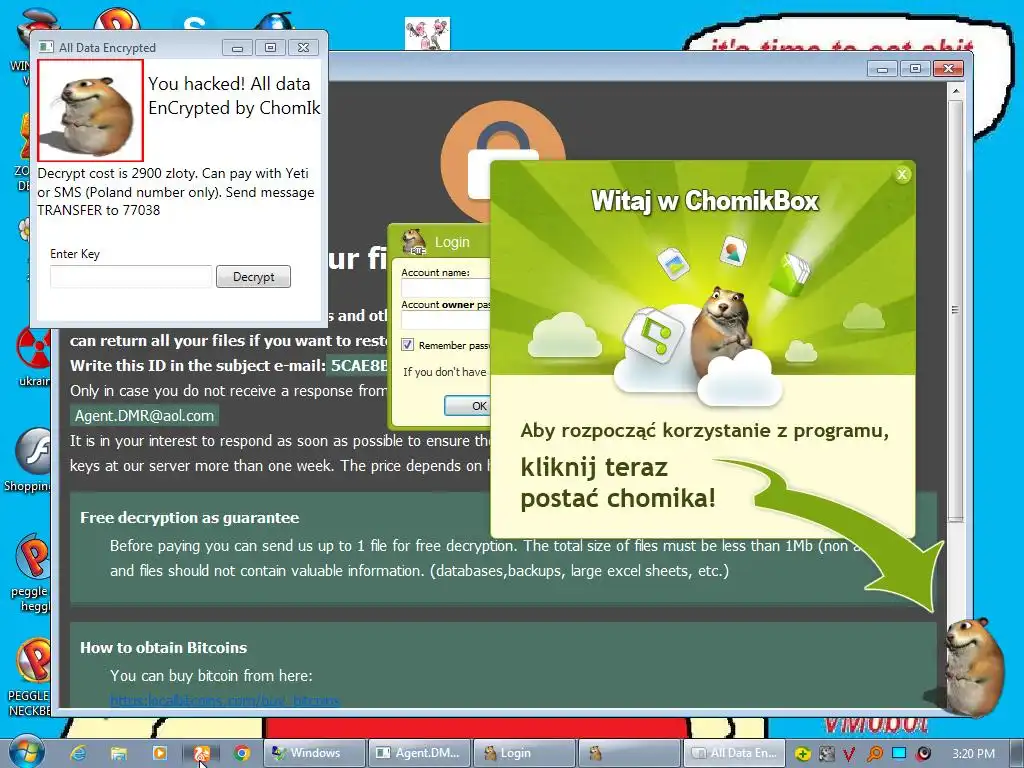The width and height of the screenshot is (1024, 768).
Task: Click the ukraine radiation desktop icon
Action: click(x=33, y=357)
